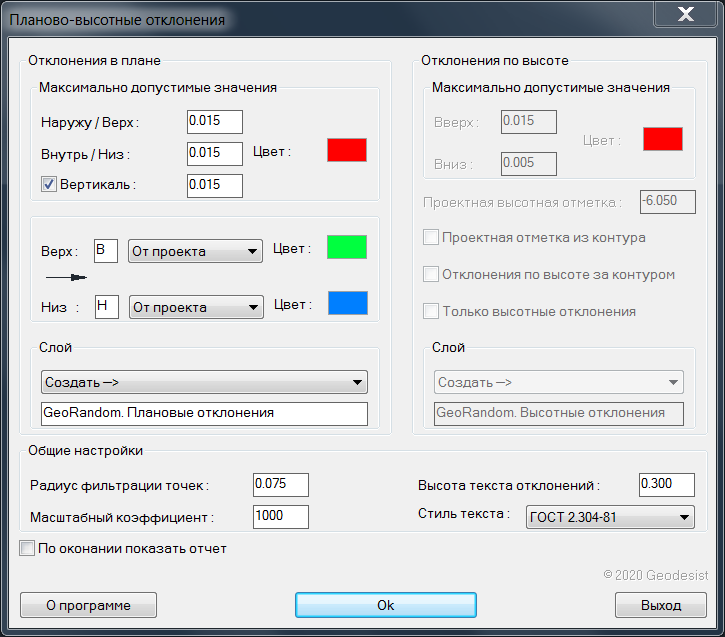Pick the blue Низ color swatch
This screenshot has width=725, height=637.
(347, 303)
